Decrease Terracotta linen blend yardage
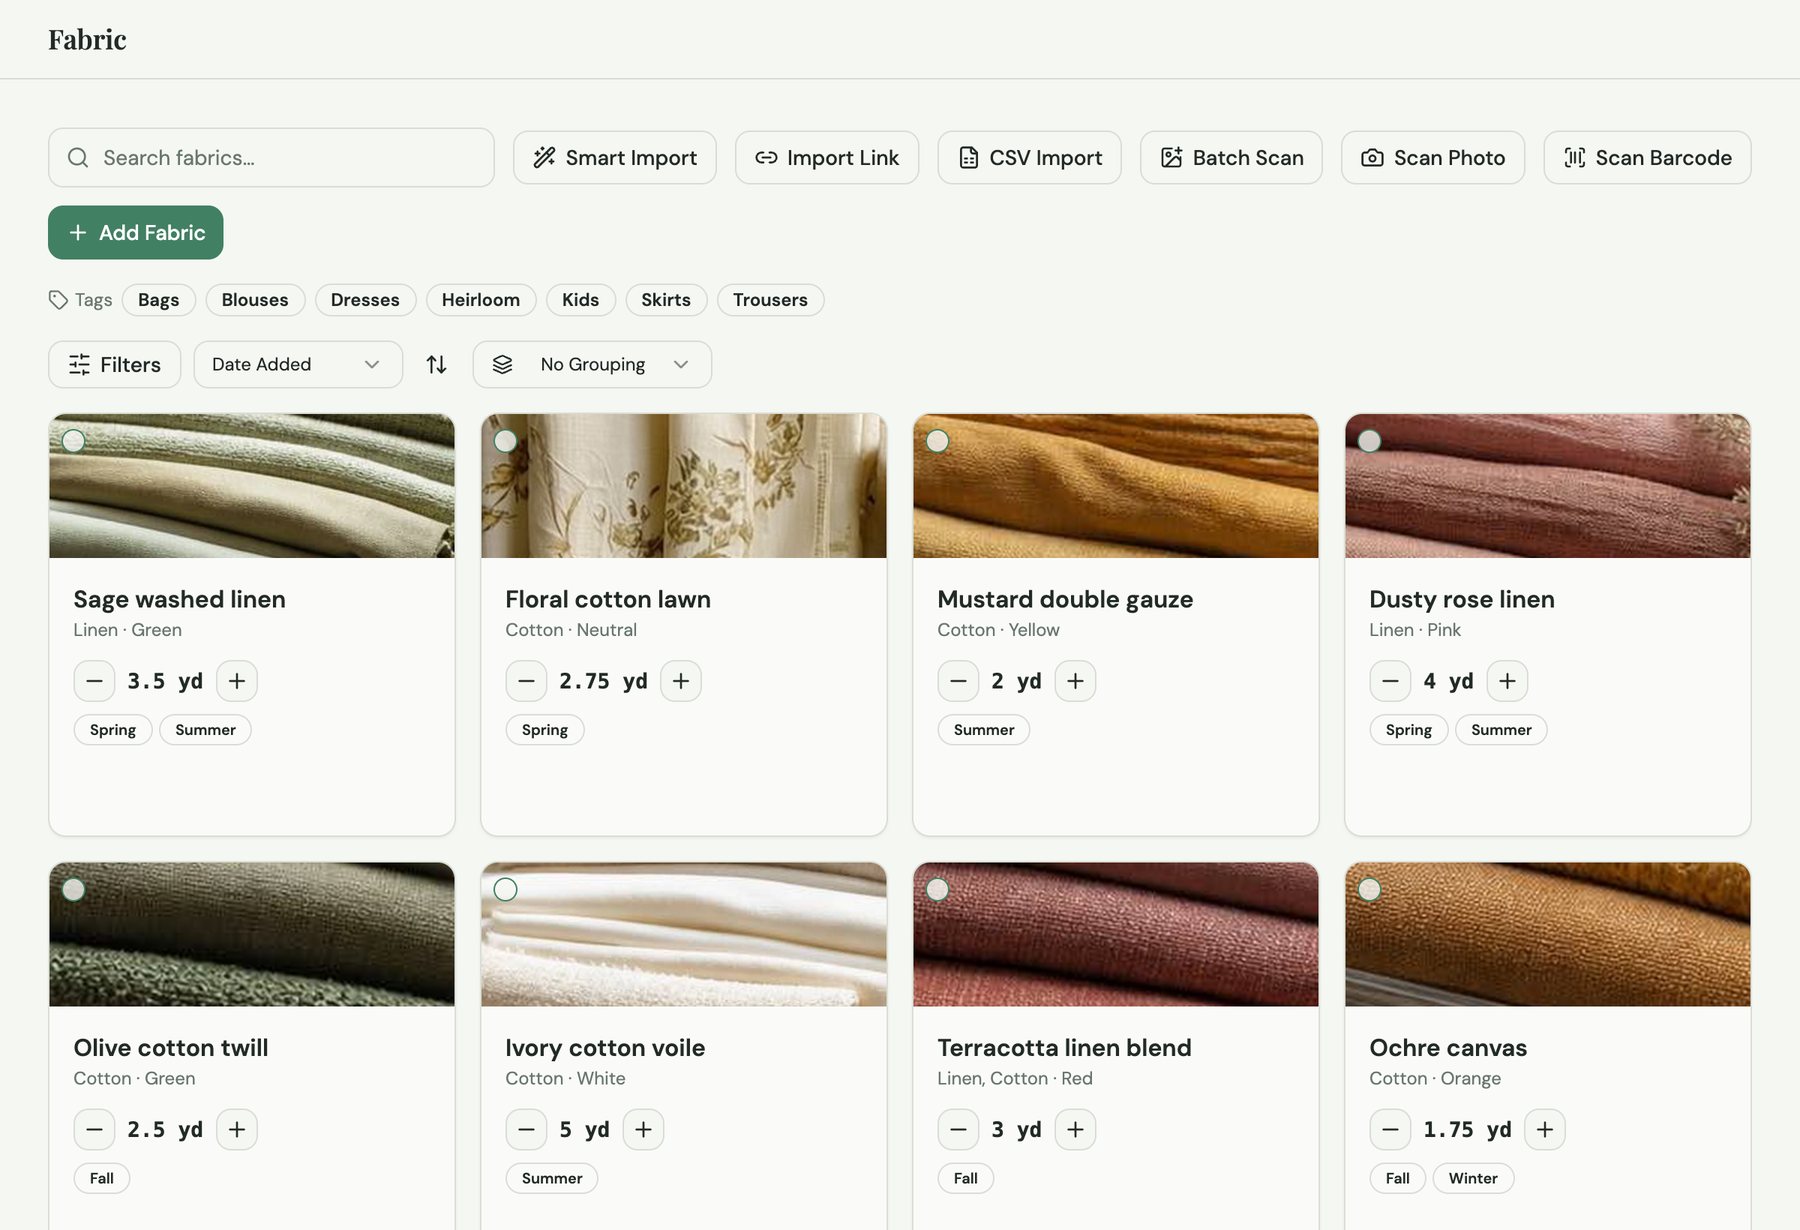1800x1230 pixels. [958, 1129]
